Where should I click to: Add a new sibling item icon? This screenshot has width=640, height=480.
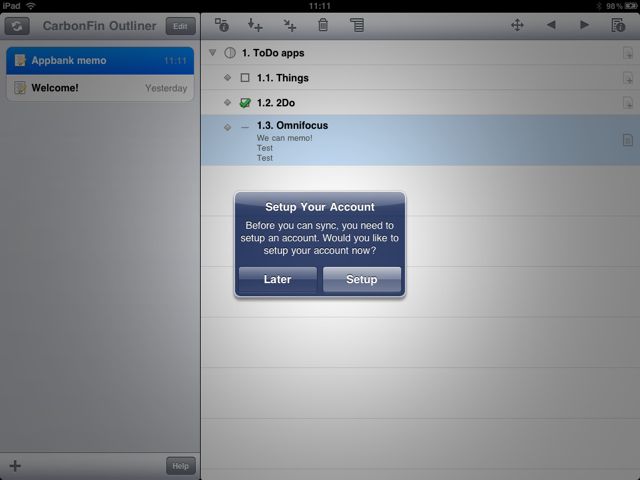[255, 25]
